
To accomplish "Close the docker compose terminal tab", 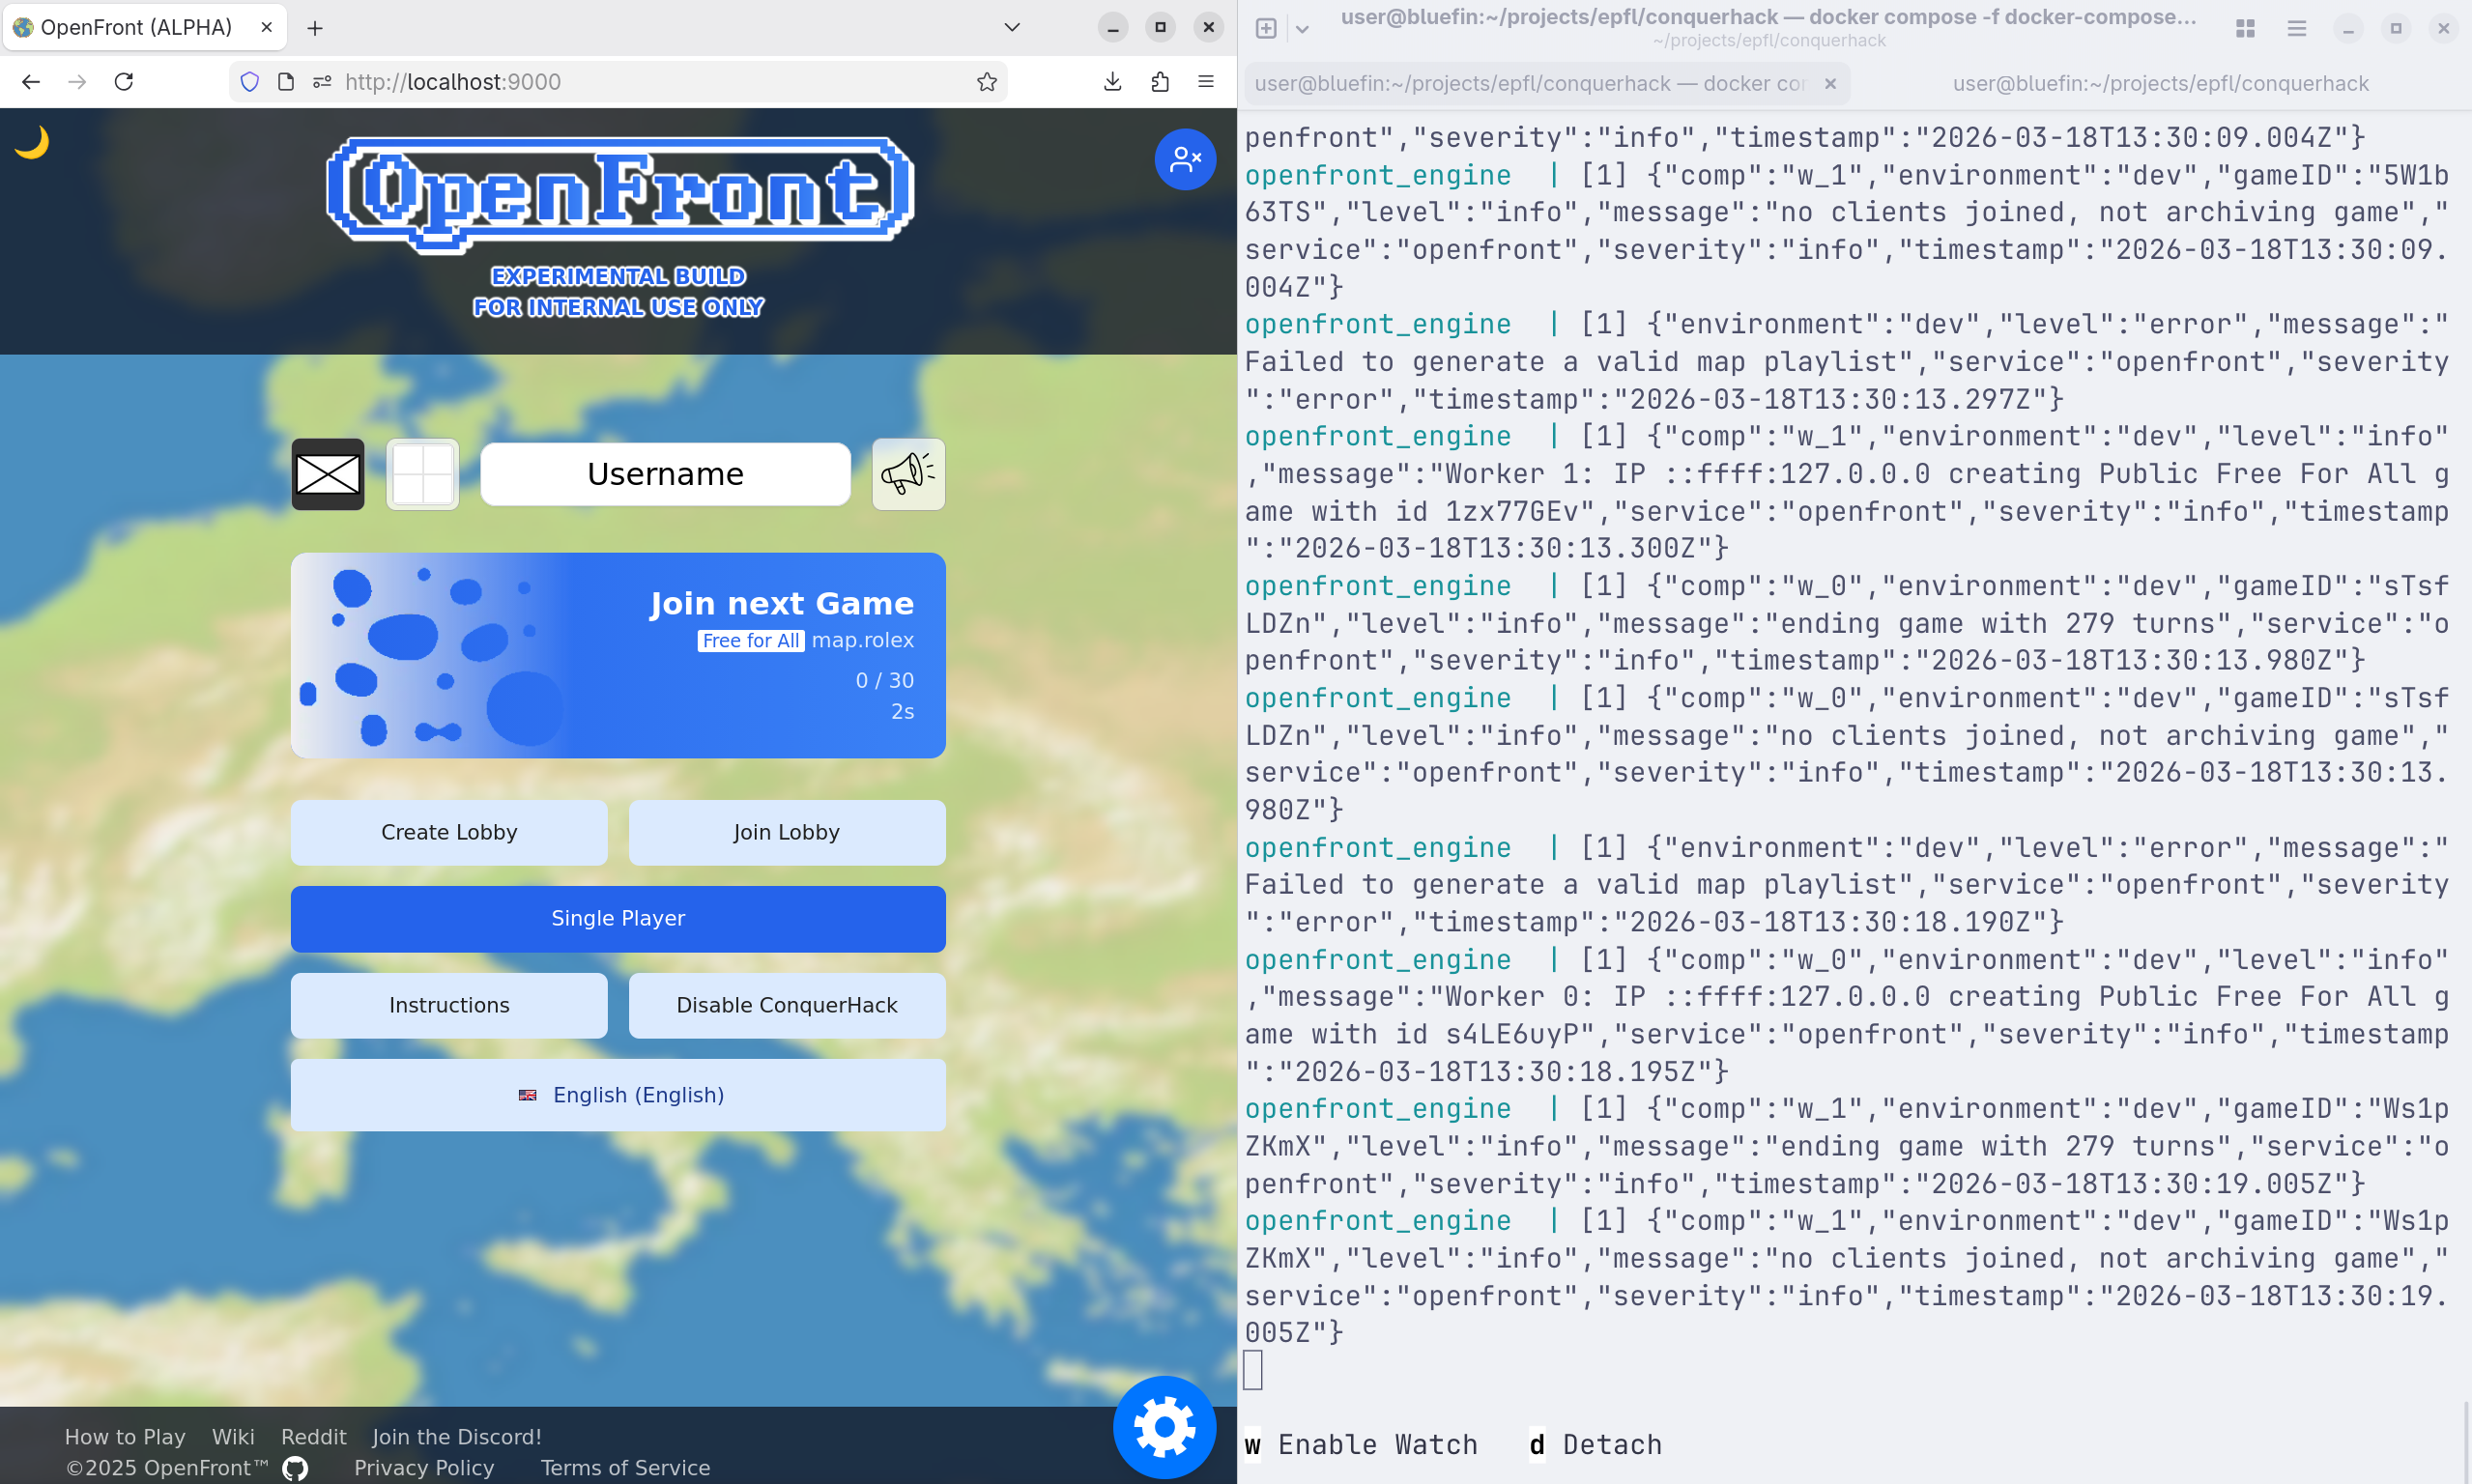I will (x=1830, y=84).
